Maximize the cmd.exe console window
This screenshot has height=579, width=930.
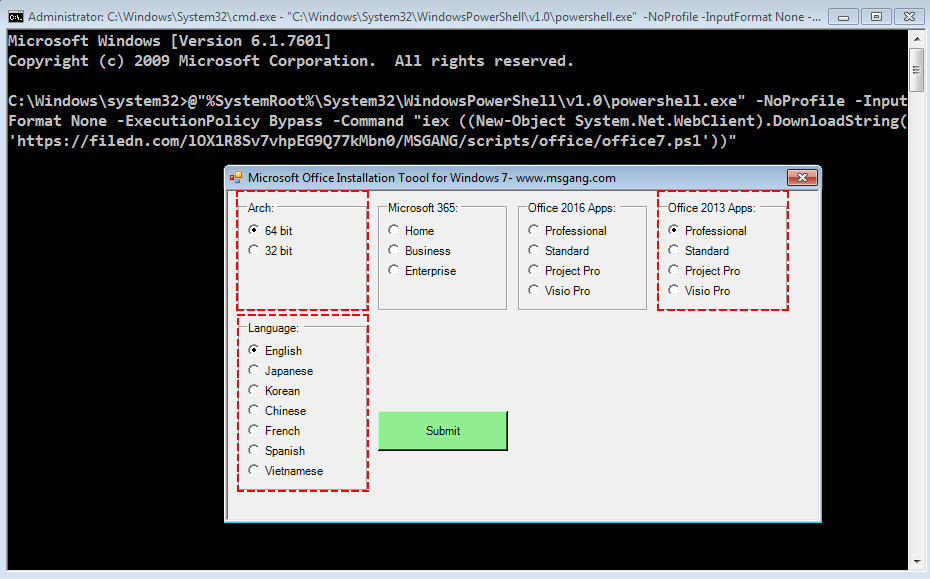(876, 17)
